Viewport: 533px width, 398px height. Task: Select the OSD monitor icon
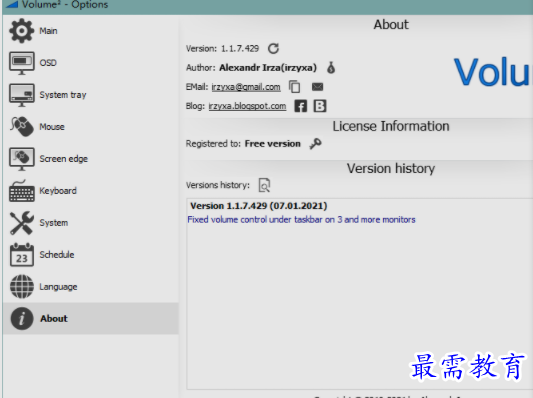(x=21, y=63)
